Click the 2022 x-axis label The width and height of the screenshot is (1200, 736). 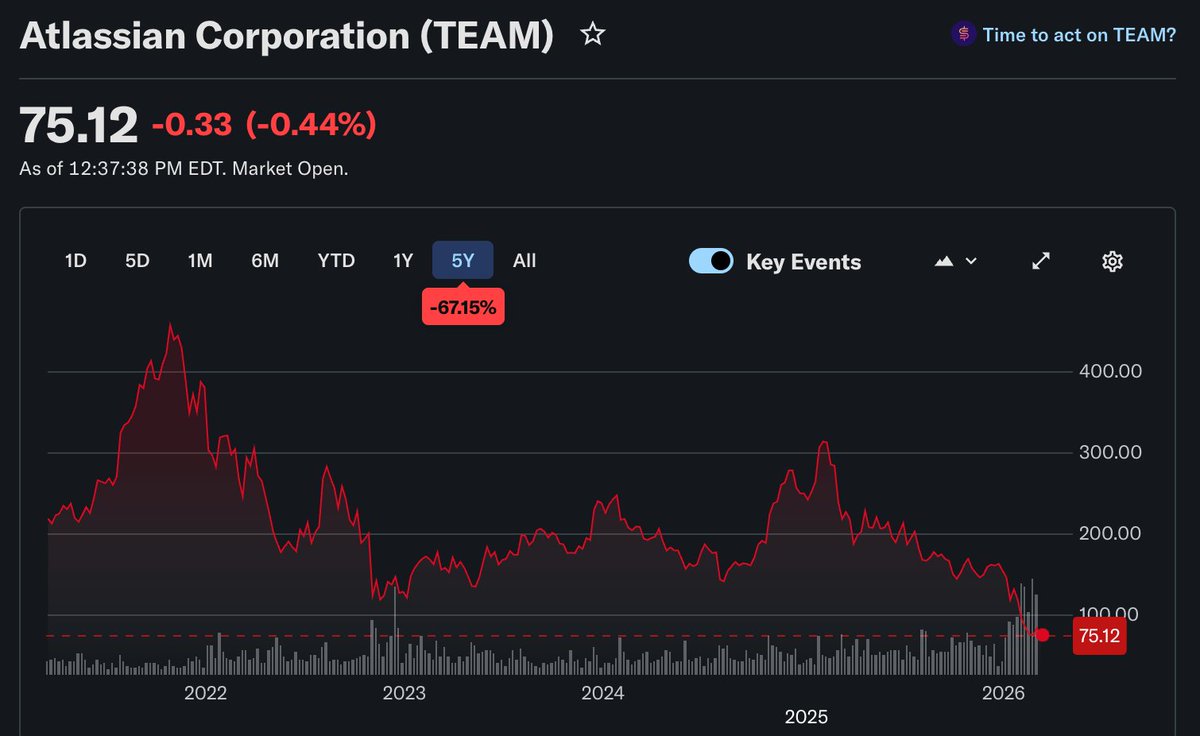[207, 693]
